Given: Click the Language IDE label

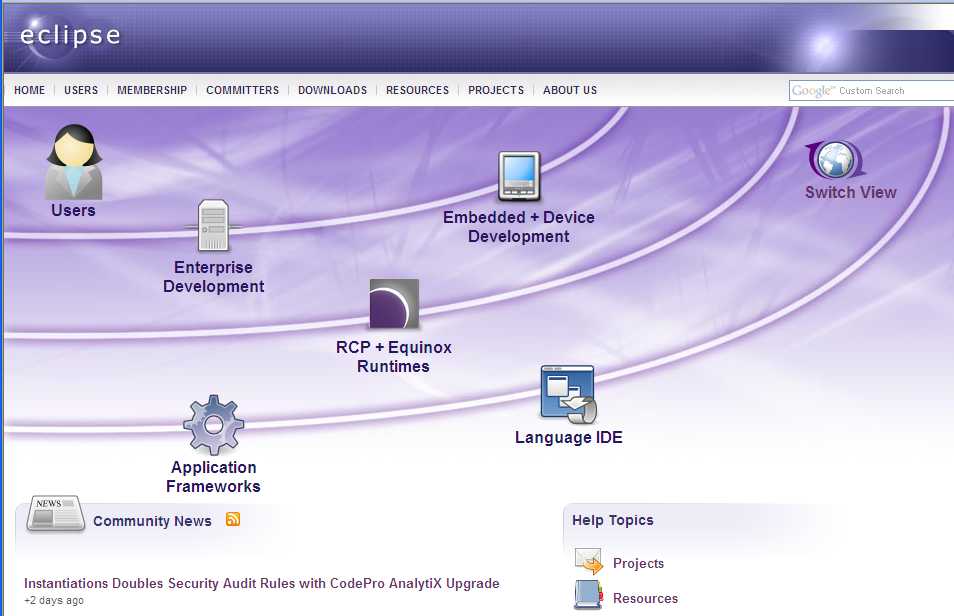Looking at the screenshot, I should click(569, 438).
